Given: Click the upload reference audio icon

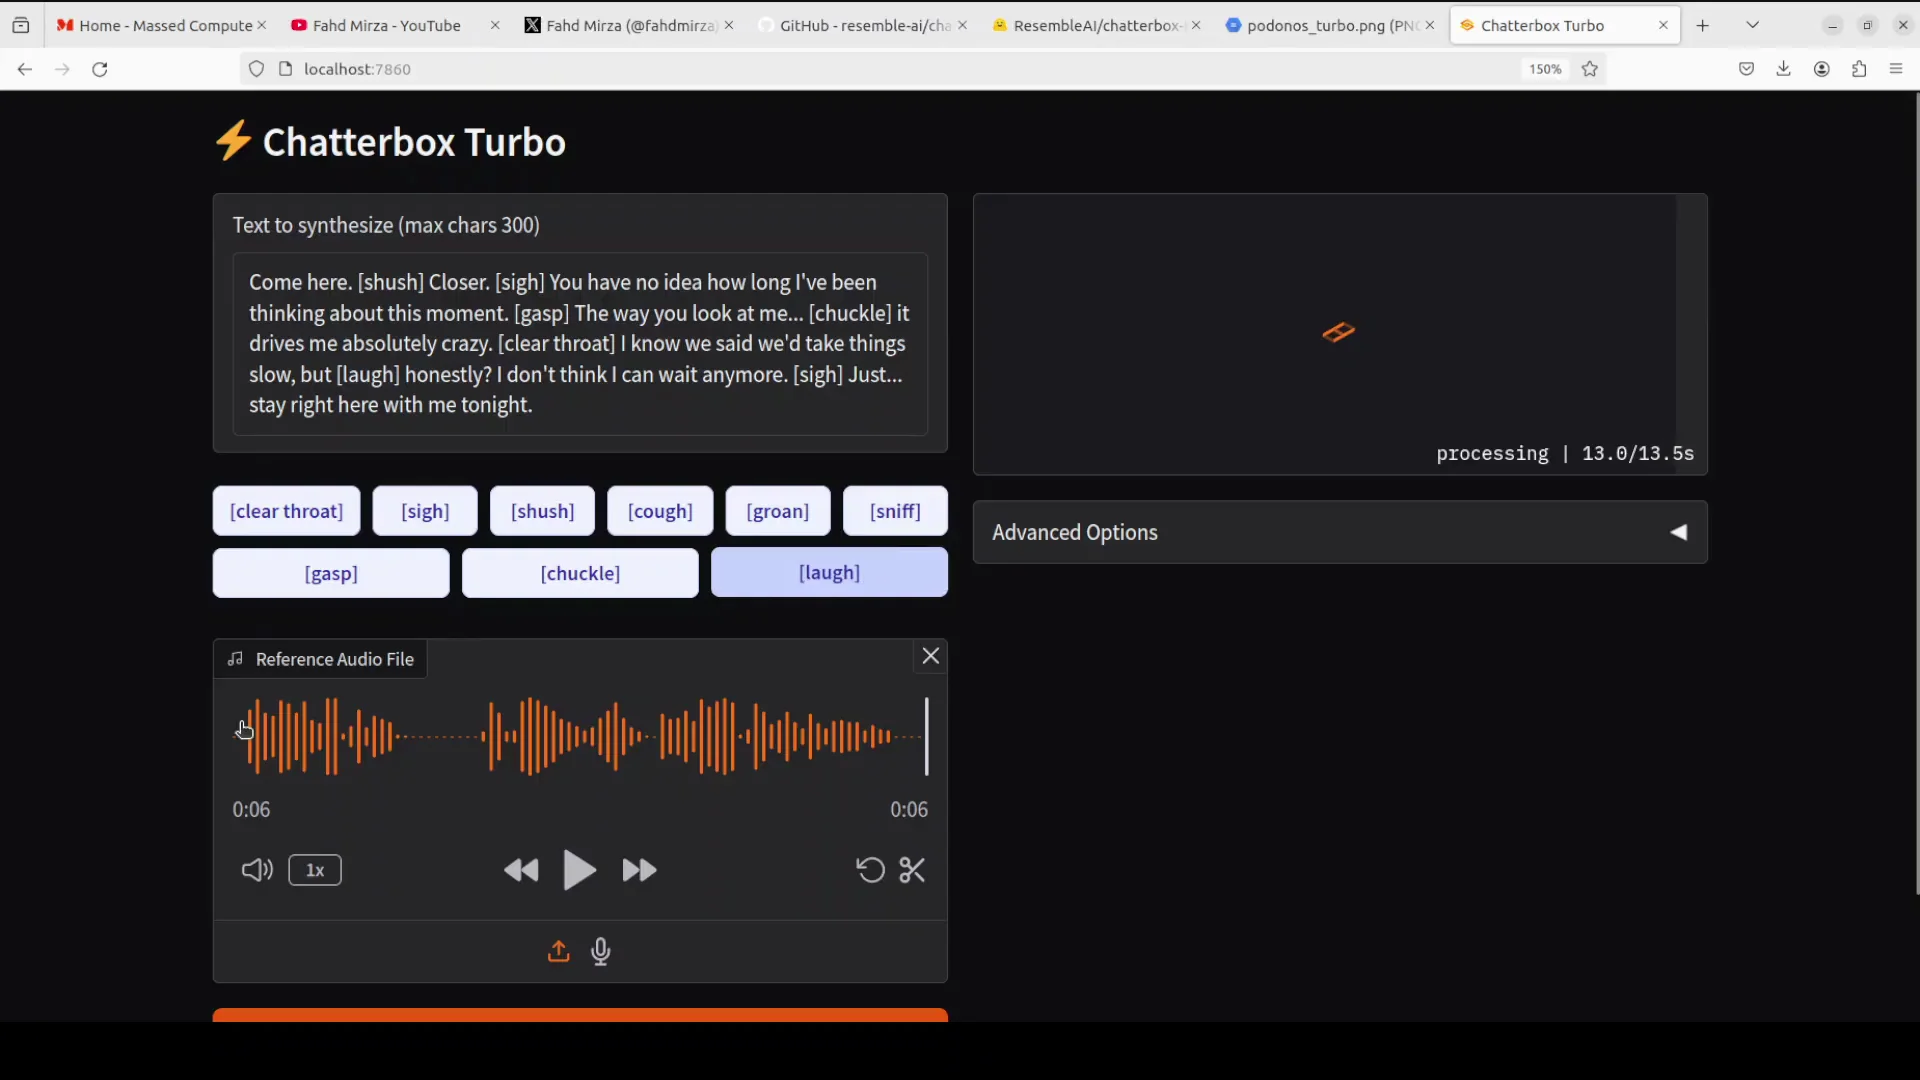Looking at the screenshot, I should (x=558, y=951).
